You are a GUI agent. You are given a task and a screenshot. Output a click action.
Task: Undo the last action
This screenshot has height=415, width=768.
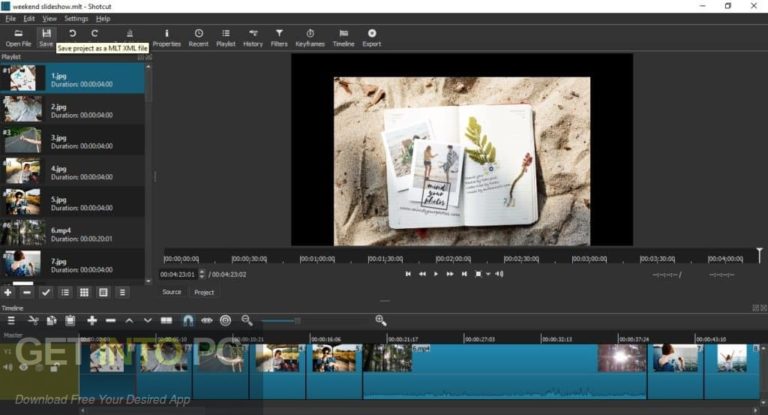click(72, 33)
